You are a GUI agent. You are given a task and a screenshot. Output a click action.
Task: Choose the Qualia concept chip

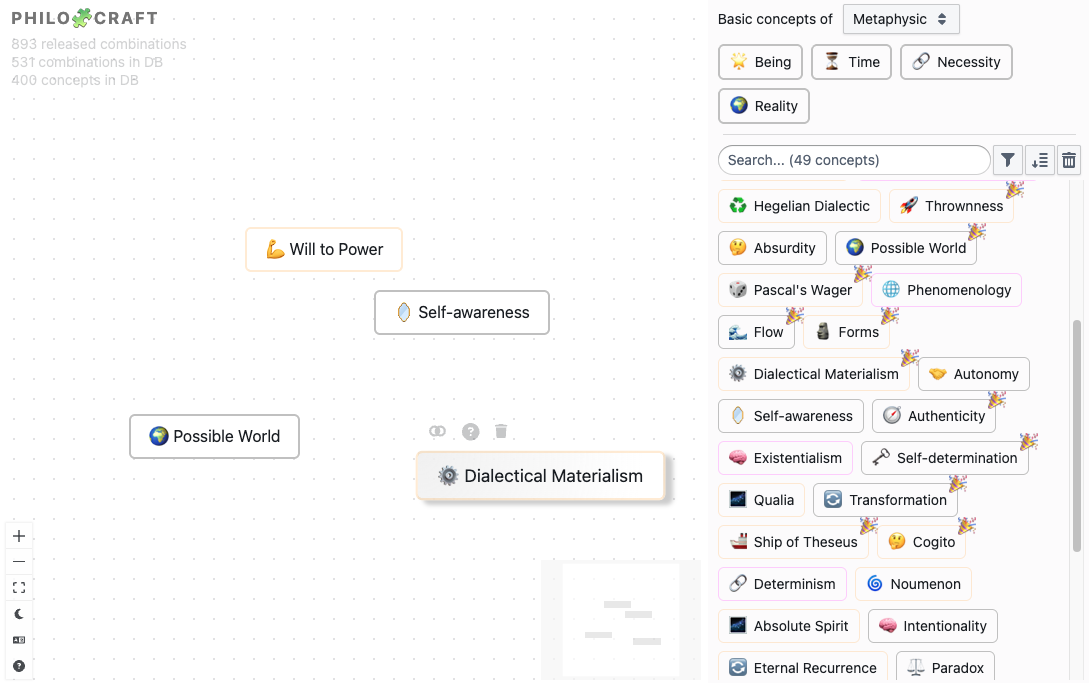[x=762, y=500]
